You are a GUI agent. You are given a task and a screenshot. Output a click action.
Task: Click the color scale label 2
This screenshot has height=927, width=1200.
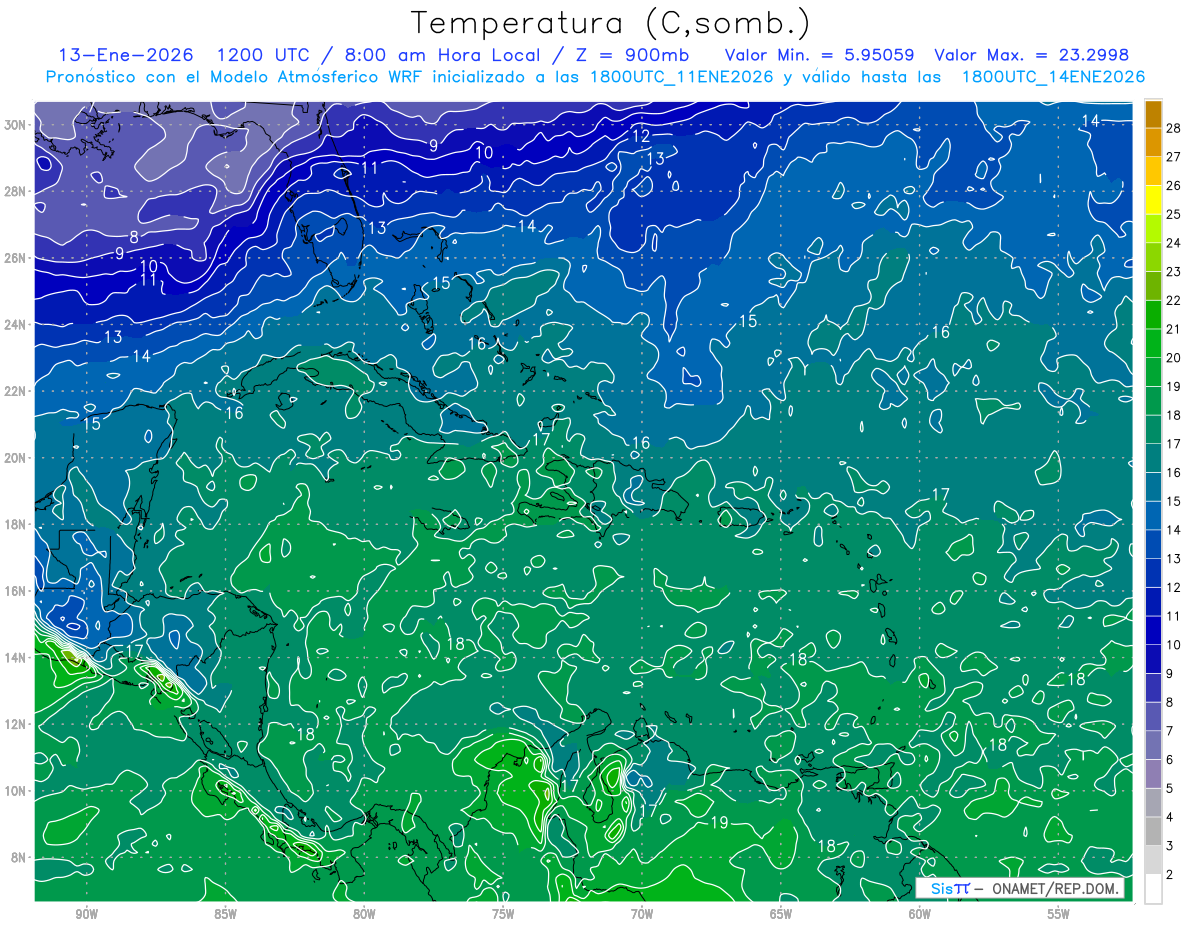(x=1170, y=875)
